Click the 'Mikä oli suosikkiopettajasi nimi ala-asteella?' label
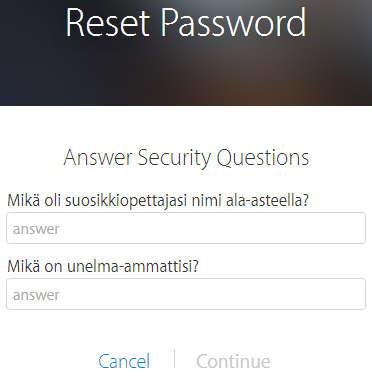372x378 pixels. point(158,201)
